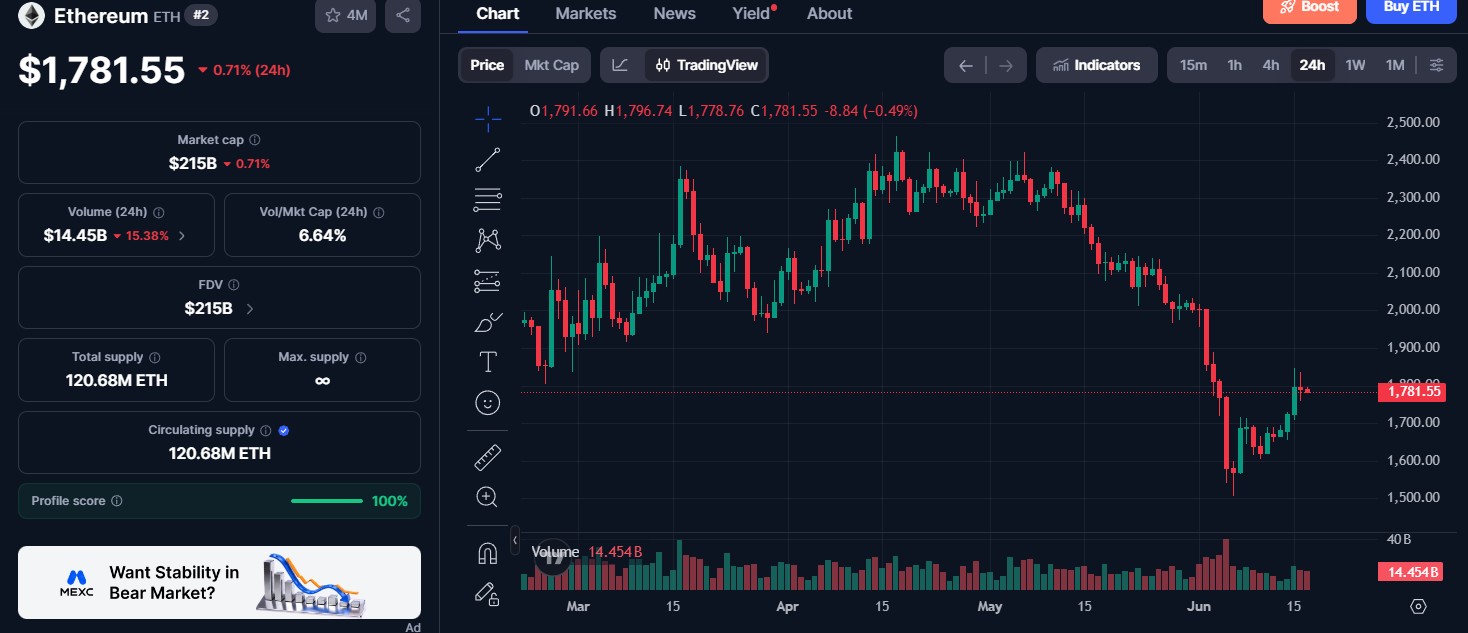Toggle the magnet mode tool
The height and width of the screenshot is (633, 1468).
point(488,553)
